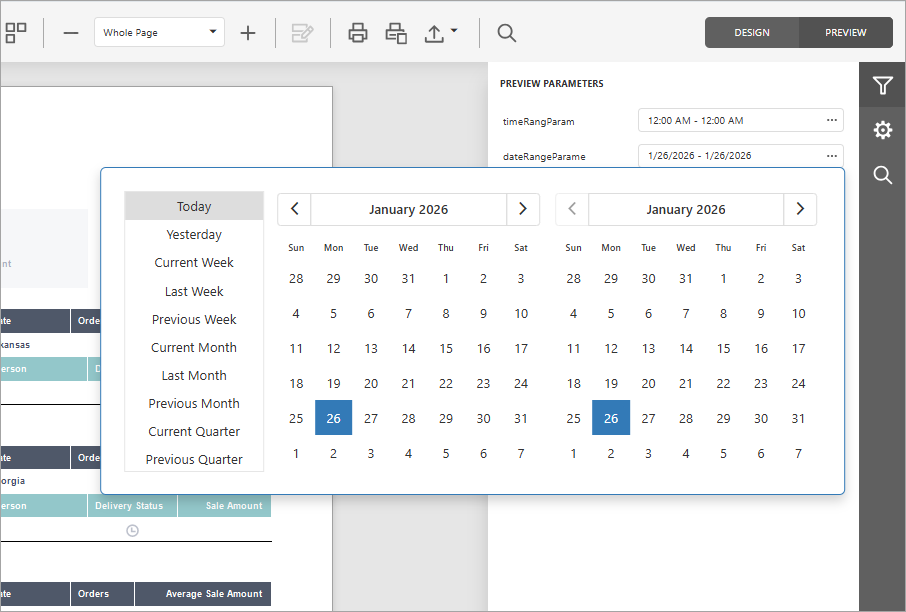
Task: Select January 14 in right calendar
Action: click(x=686, y=348)
